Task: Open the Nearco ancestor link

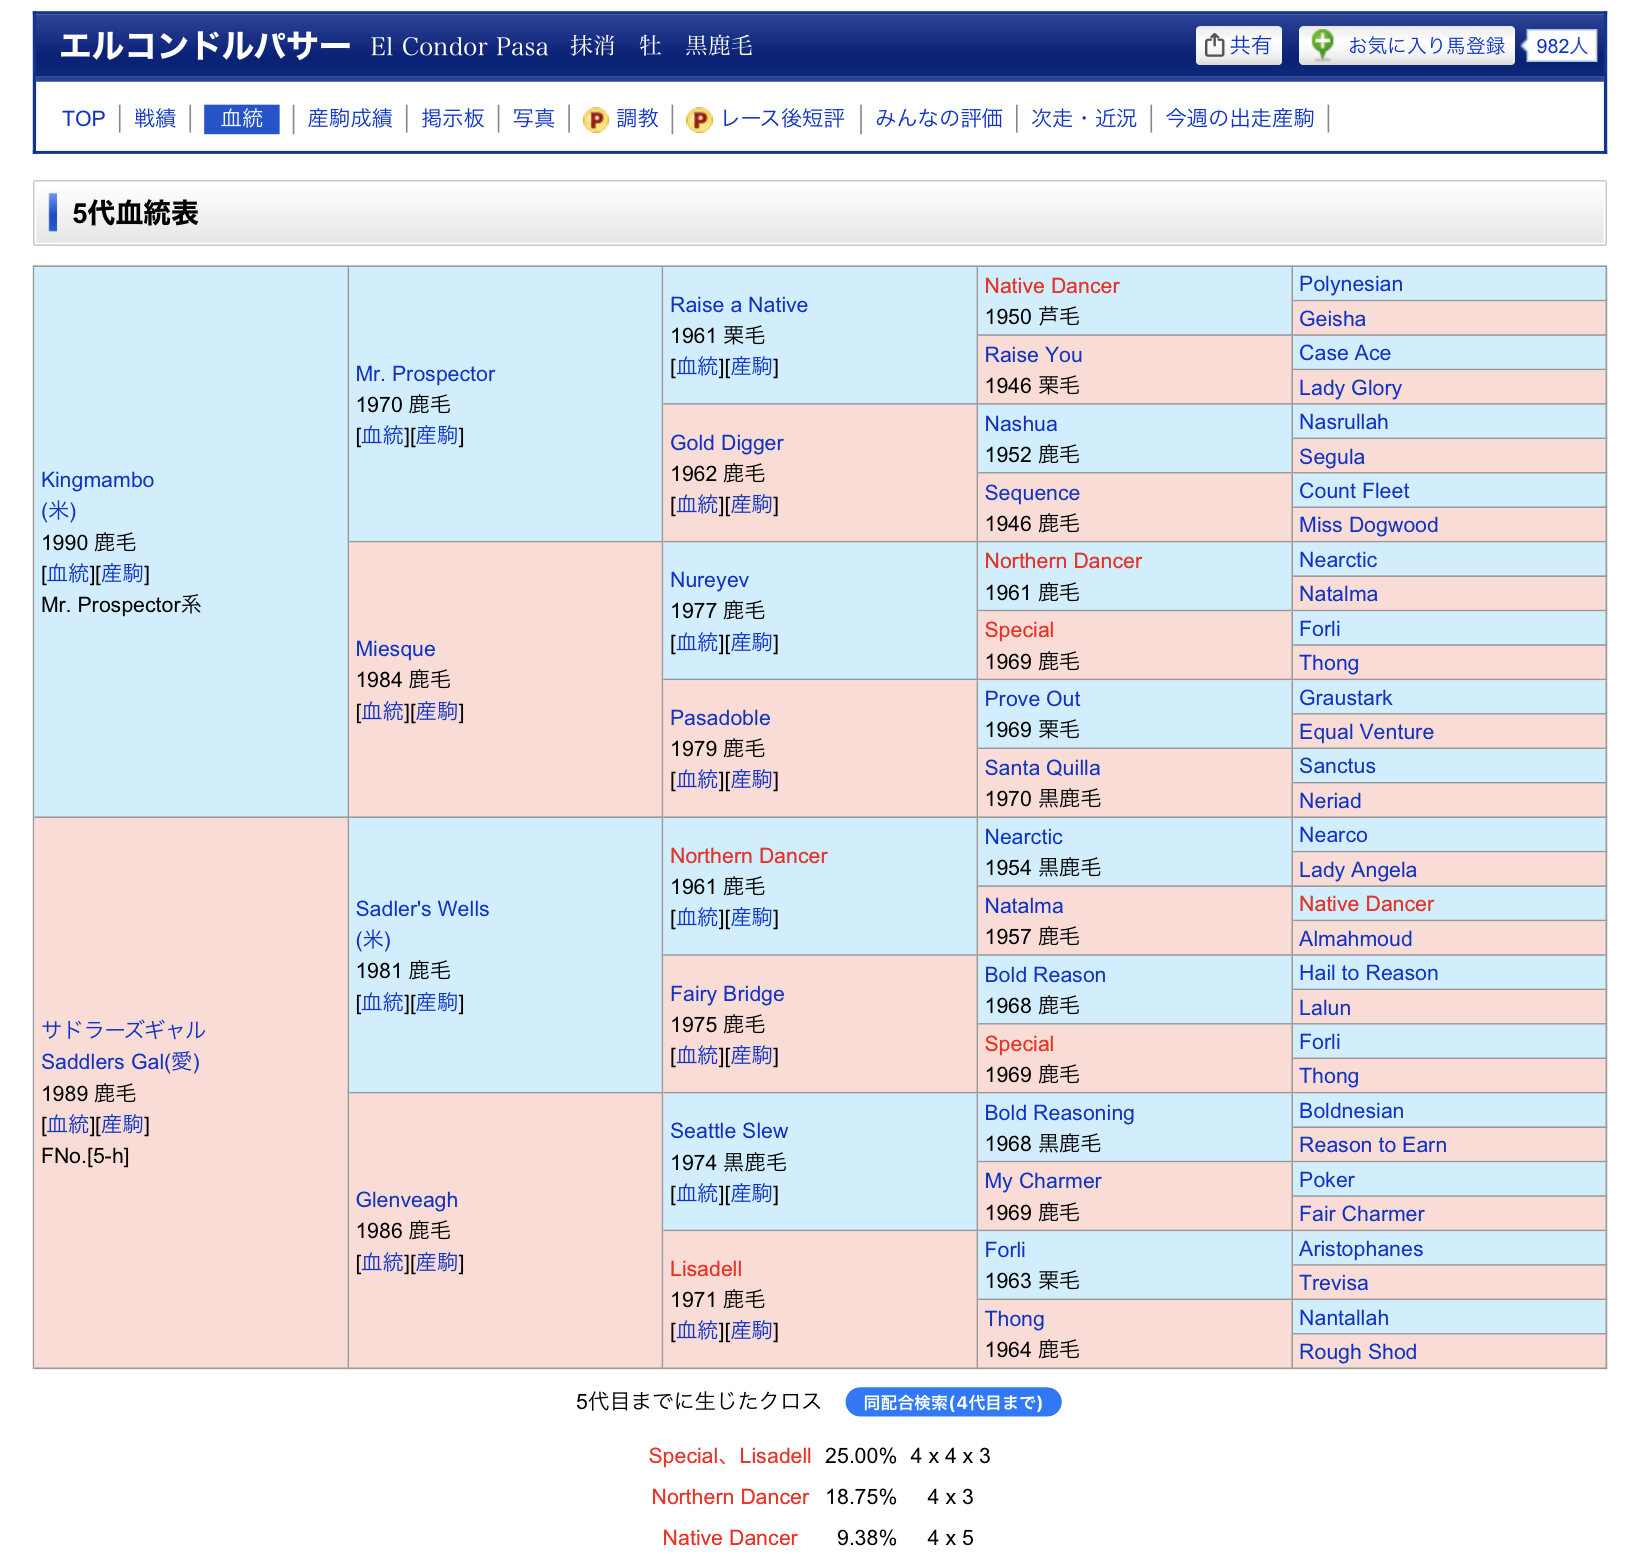Action: 1332,835
